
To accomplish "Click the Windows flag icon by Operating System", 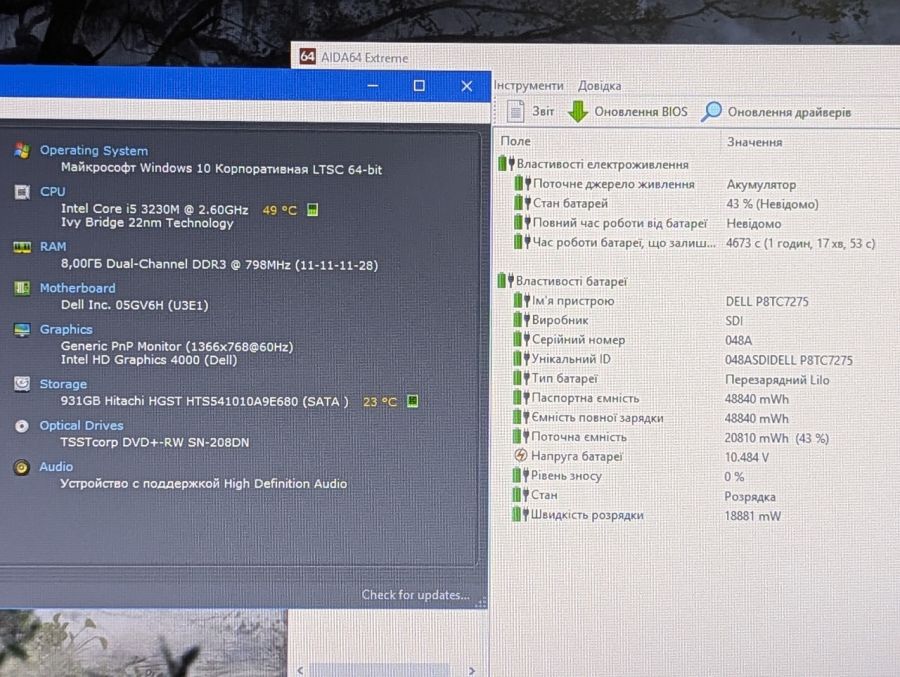I will [x=22, y=150].
